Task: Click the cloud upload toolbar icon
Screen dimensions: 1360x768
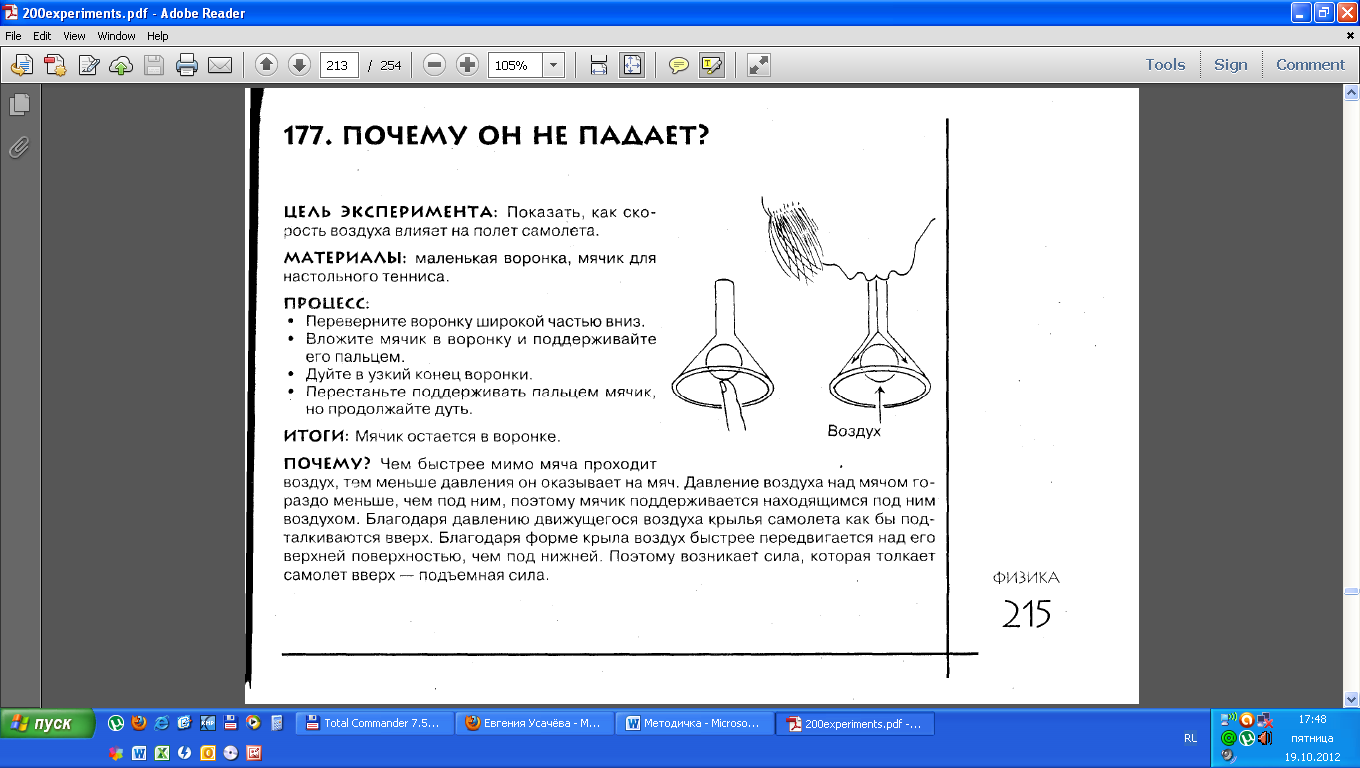Action: [121, 65]
